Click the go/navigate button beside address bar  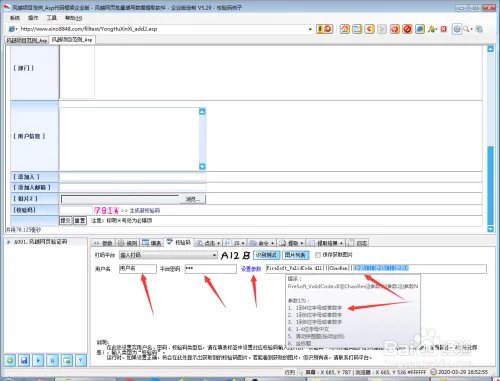pyautogui.click(x=324, y=29)
